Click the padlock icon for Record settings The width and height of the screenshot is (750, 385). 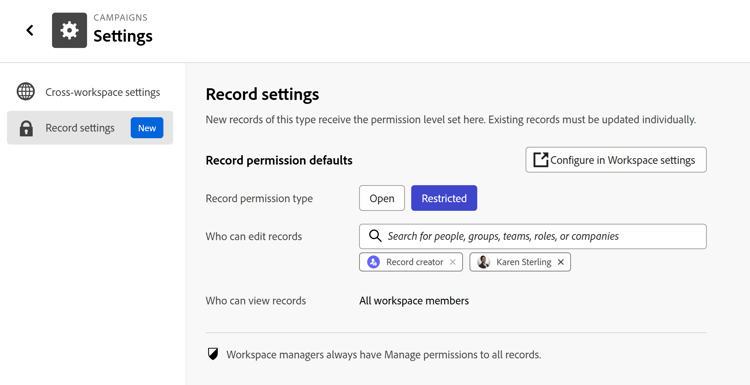point(26,128)
